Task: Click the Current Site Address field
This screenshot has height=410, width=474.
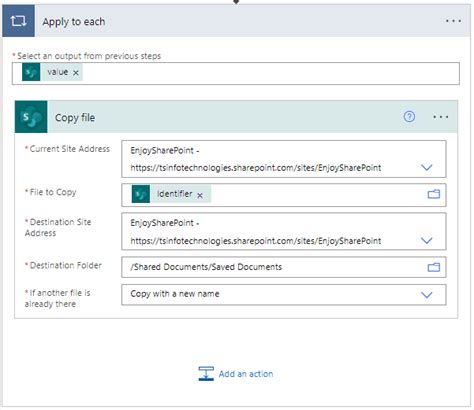Action: [x=284, y=159]
